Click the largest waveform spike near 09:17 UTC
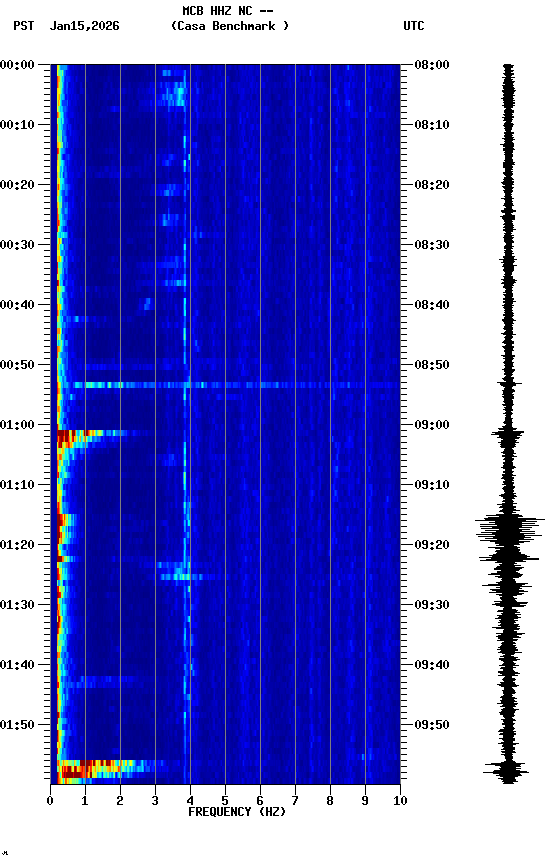552x864 pixels. coord(510,530)
